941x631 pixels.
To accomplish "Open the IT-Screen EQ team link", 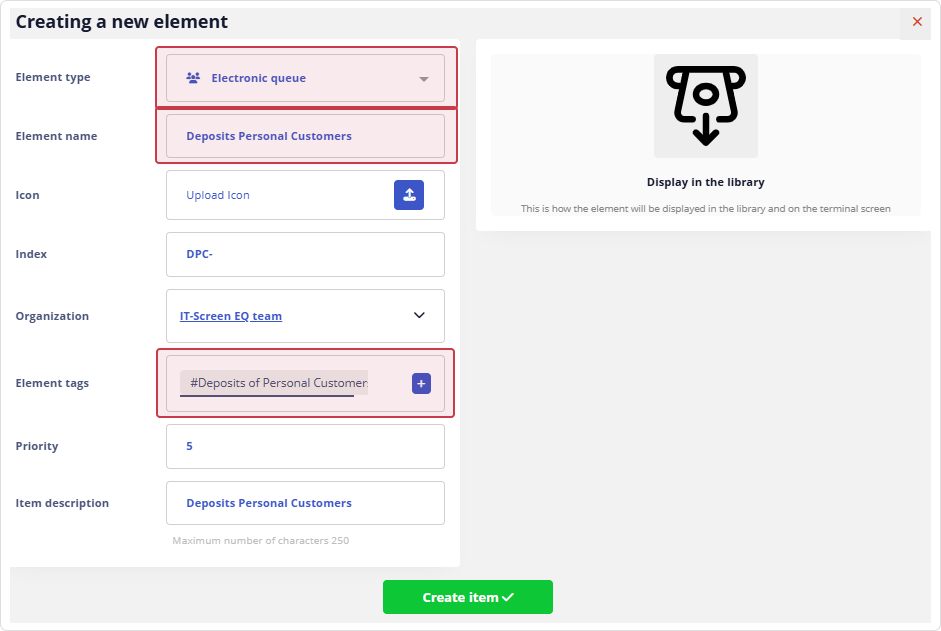I will pos(231,316).
